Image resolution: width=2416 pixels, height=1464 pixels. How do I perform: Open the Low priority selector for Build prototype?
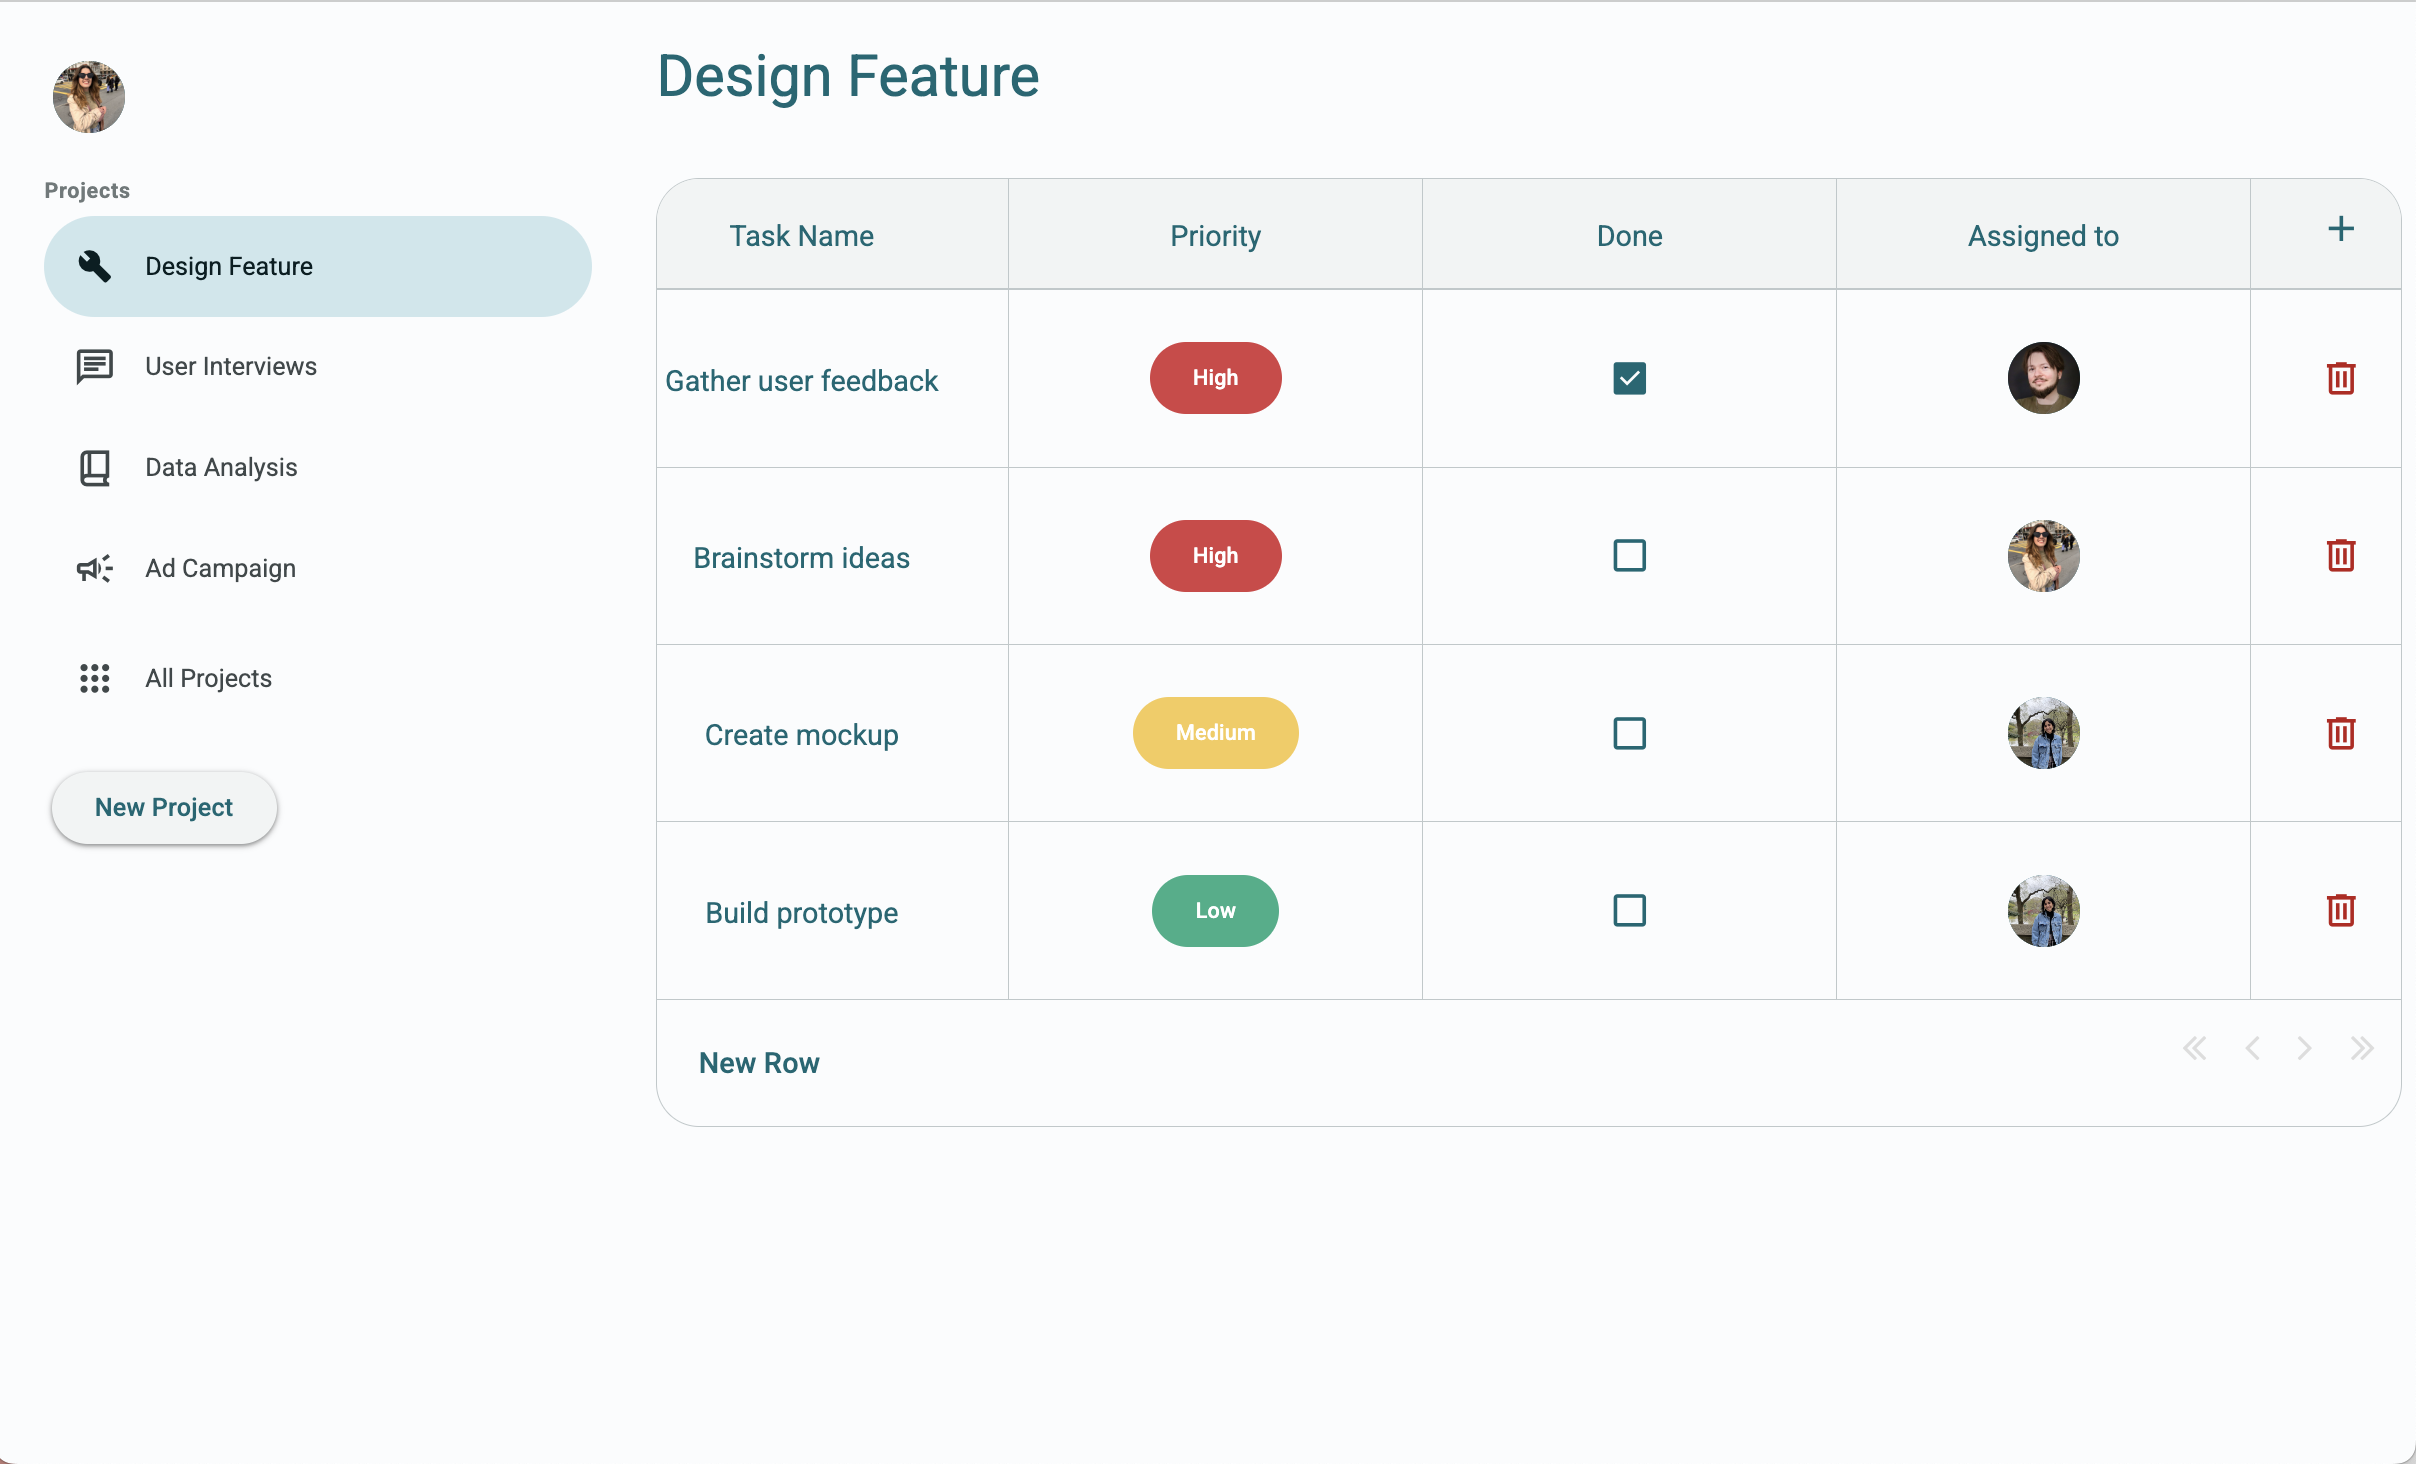(x=1214, y=911)
